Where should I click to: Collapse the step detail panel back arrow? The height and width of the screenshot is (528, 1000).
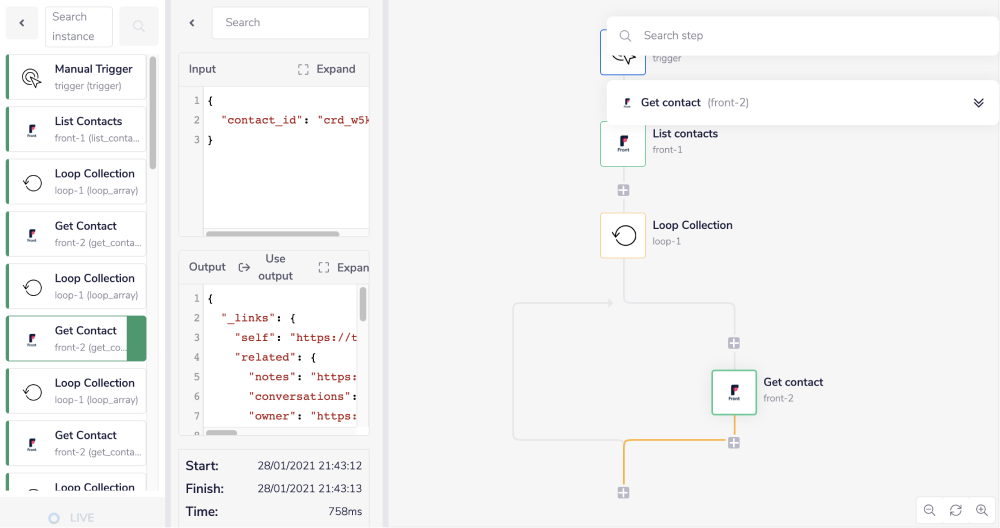point(192,23)
